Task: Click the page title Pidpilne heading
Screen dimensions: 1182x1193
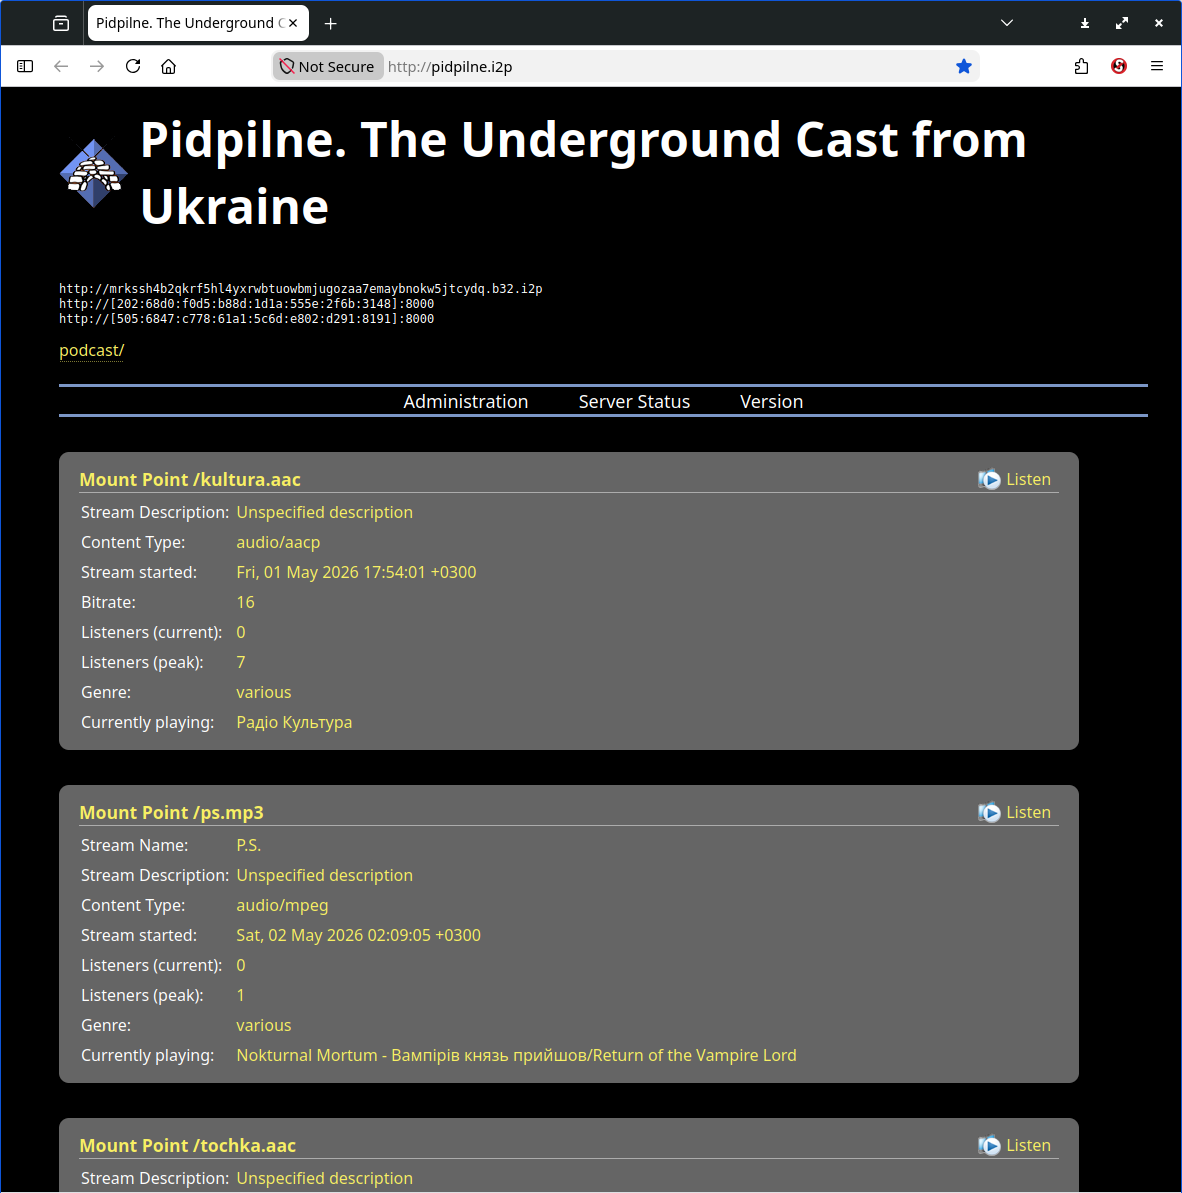Action: coord(583,173)
